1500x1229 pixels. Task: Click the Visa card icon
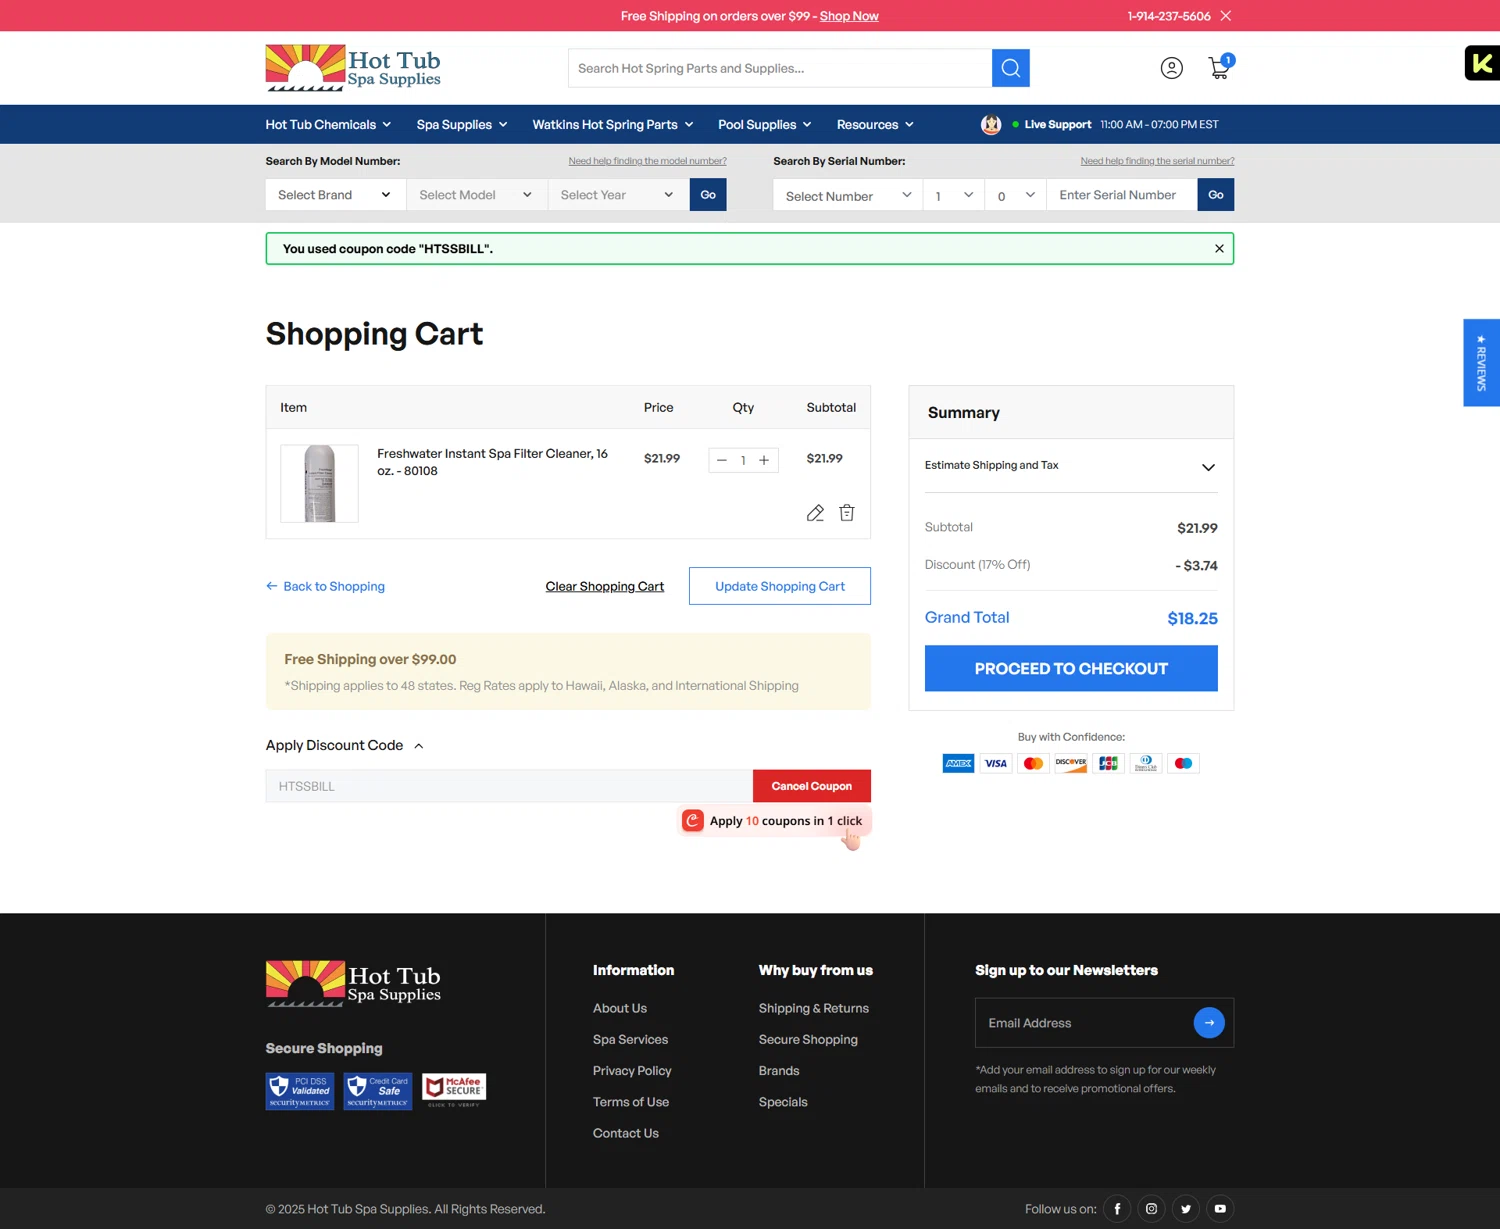tap(996, 764)
